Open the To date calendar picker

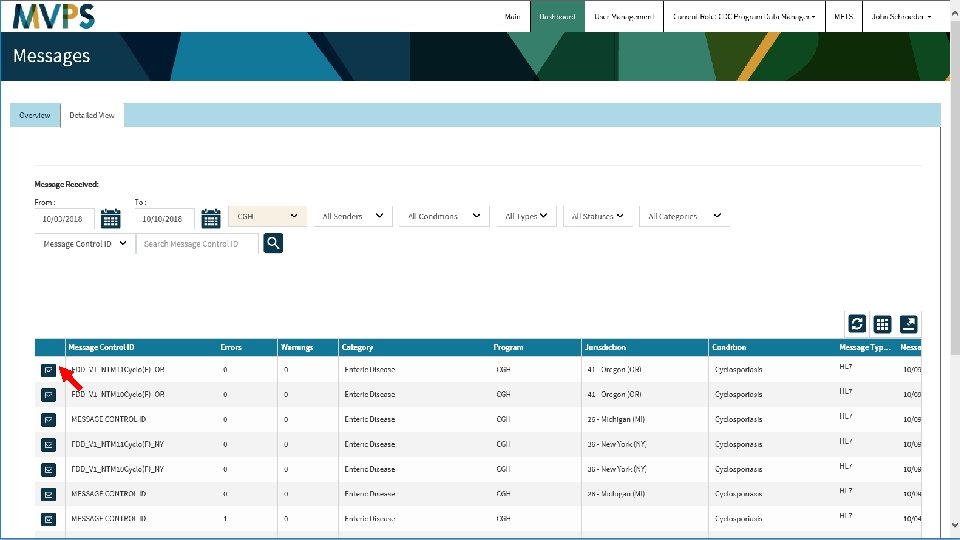(211, 218)
